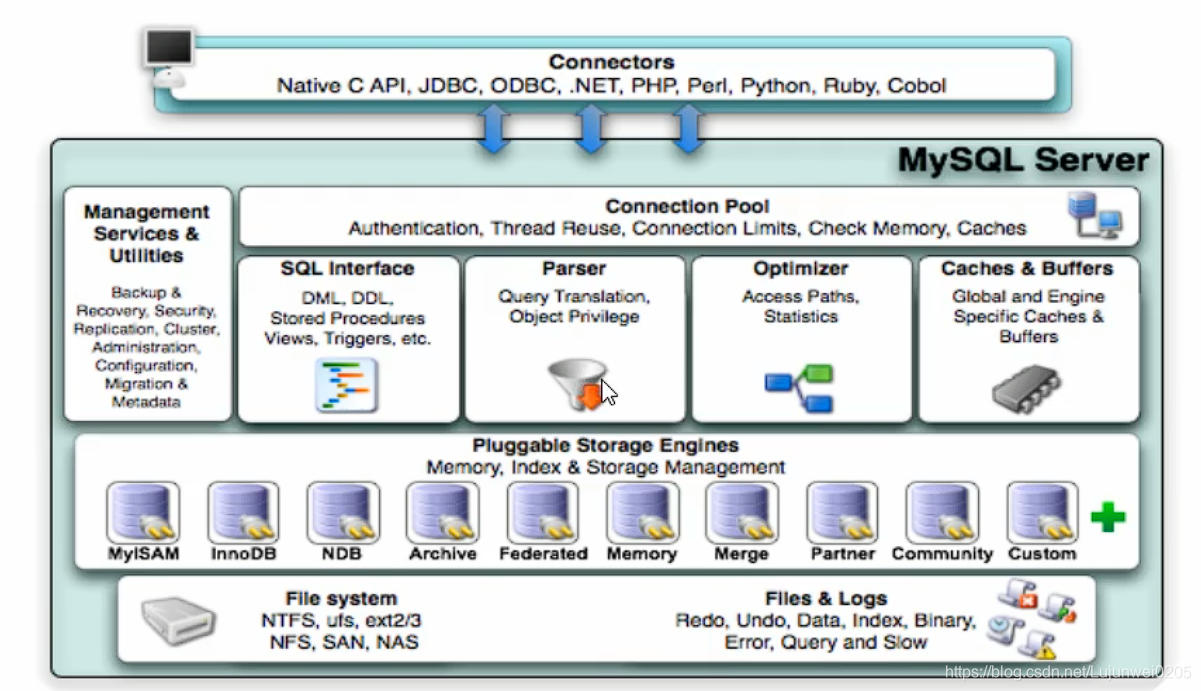Click the 'Error, Query and Slow' line

pyautogui.click(x=826, y=643)
